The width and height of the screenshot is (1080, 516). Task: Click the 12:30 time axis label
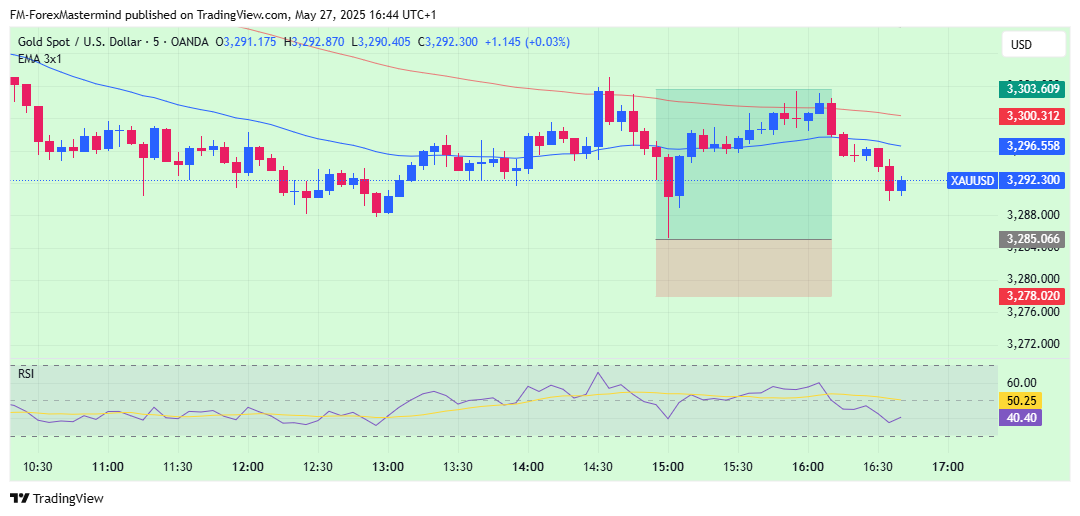pyautogui.click(x=318, y=466)
